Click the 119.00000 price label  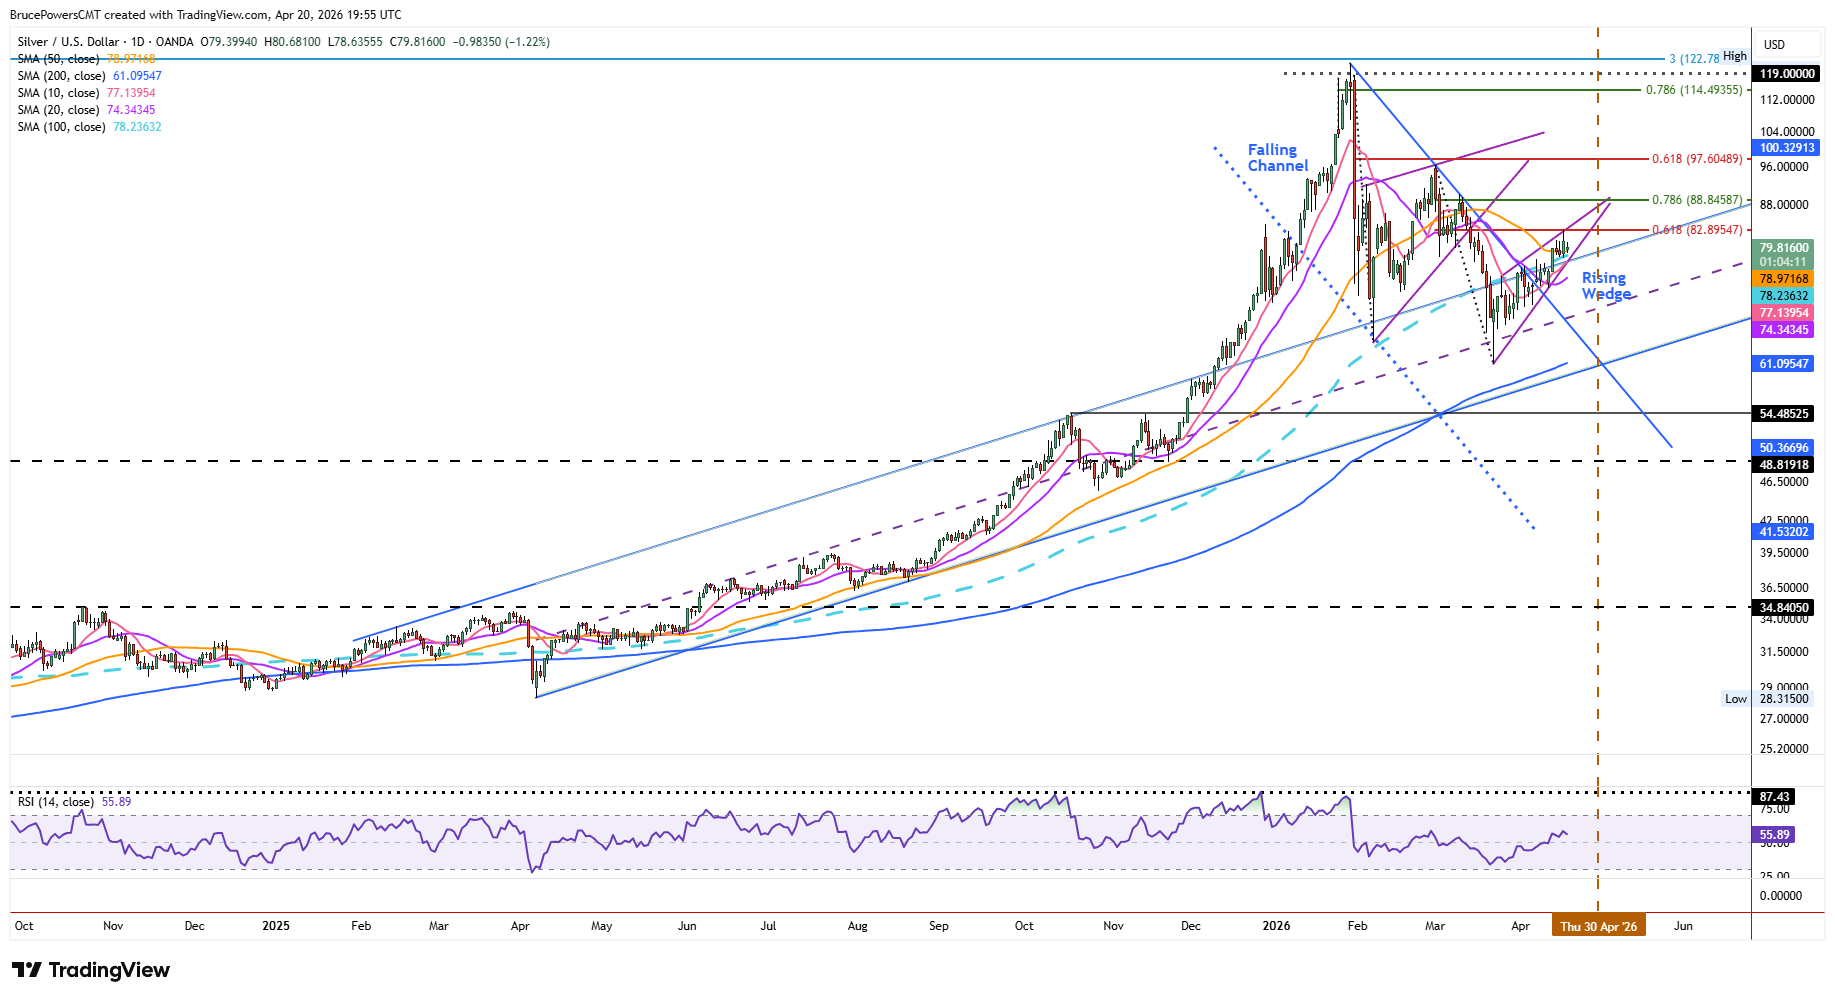[1786, 74]
